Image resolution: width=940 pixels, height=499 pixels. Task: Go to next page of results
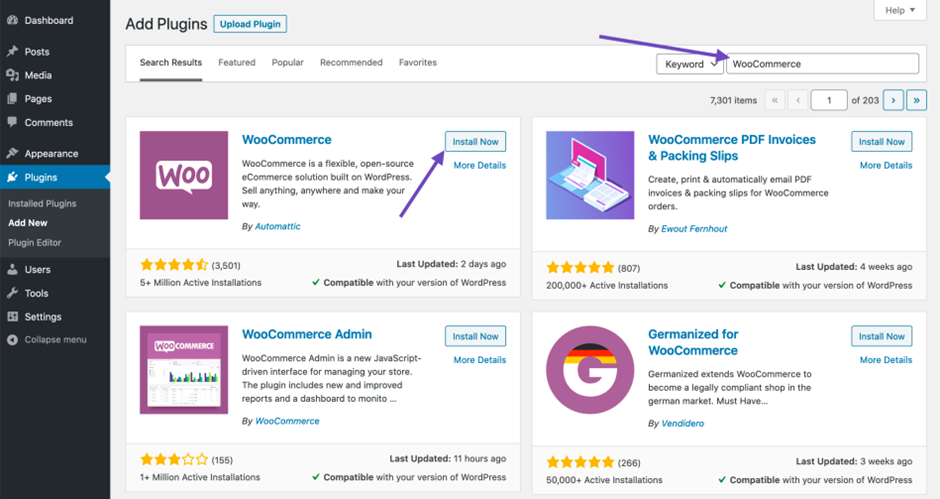[x=893, y=100]
